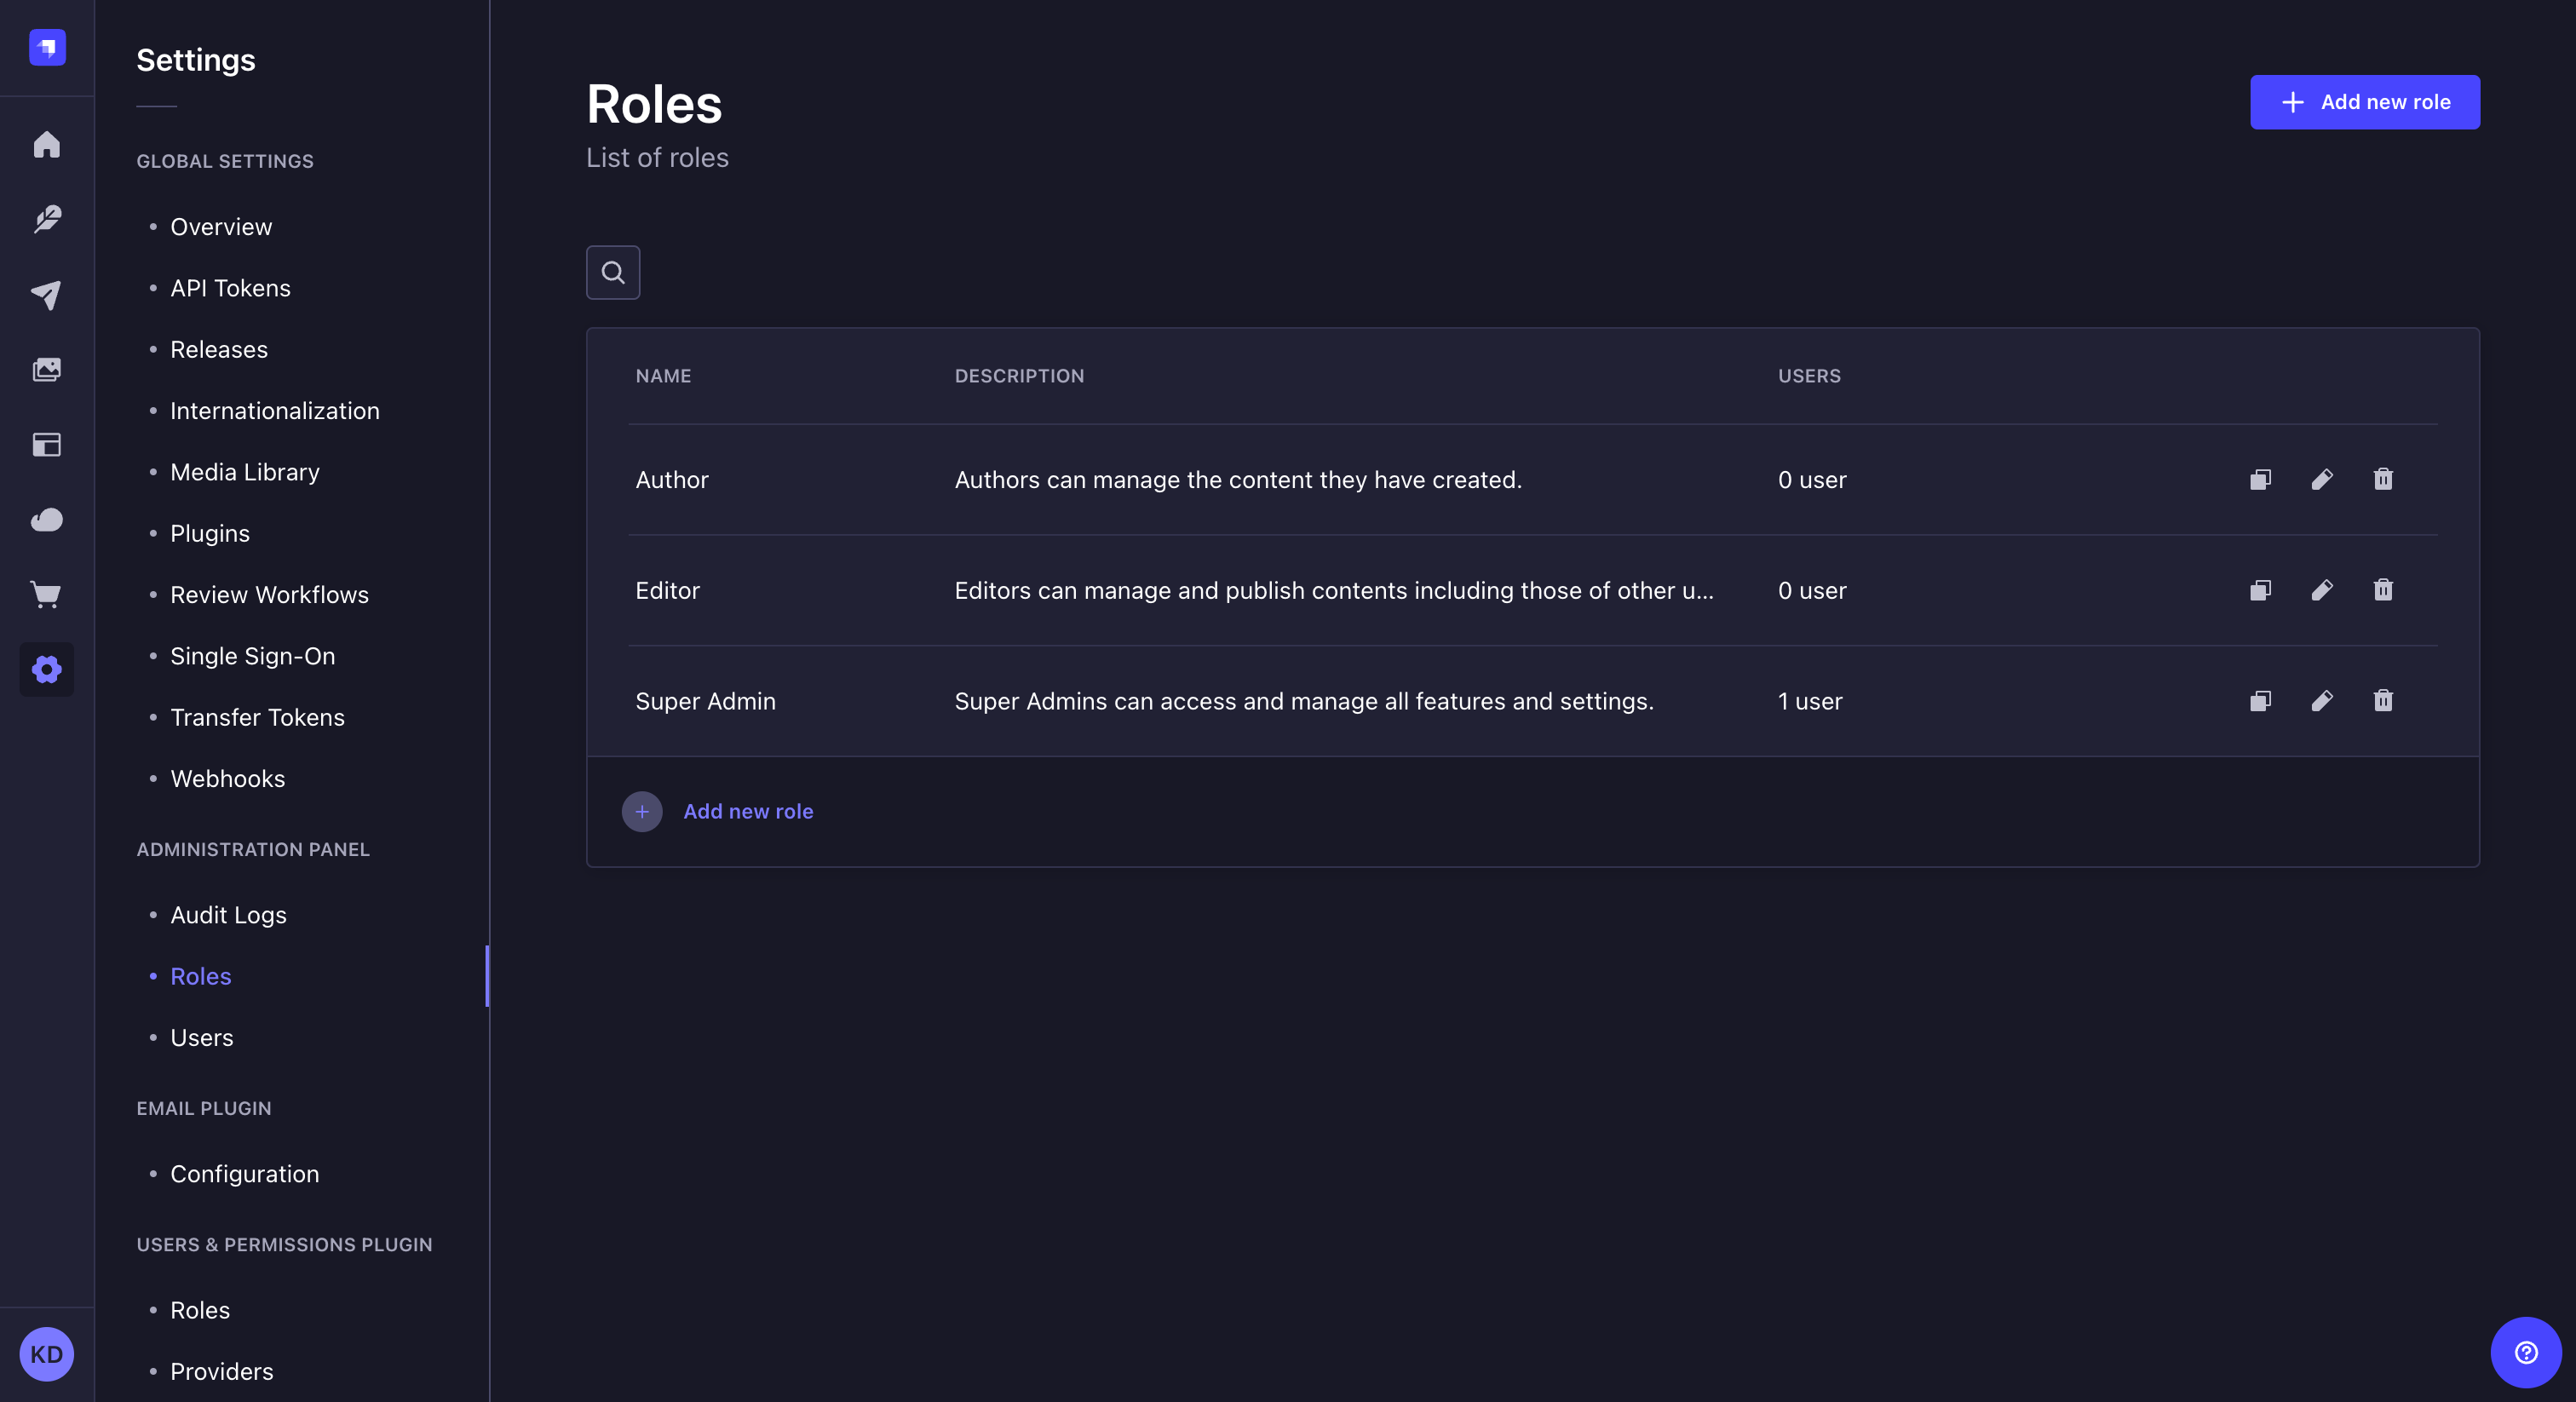Screen dimensions: 2576x1402
Task: Open the Deploy paper plane icon
Action: 47,295
